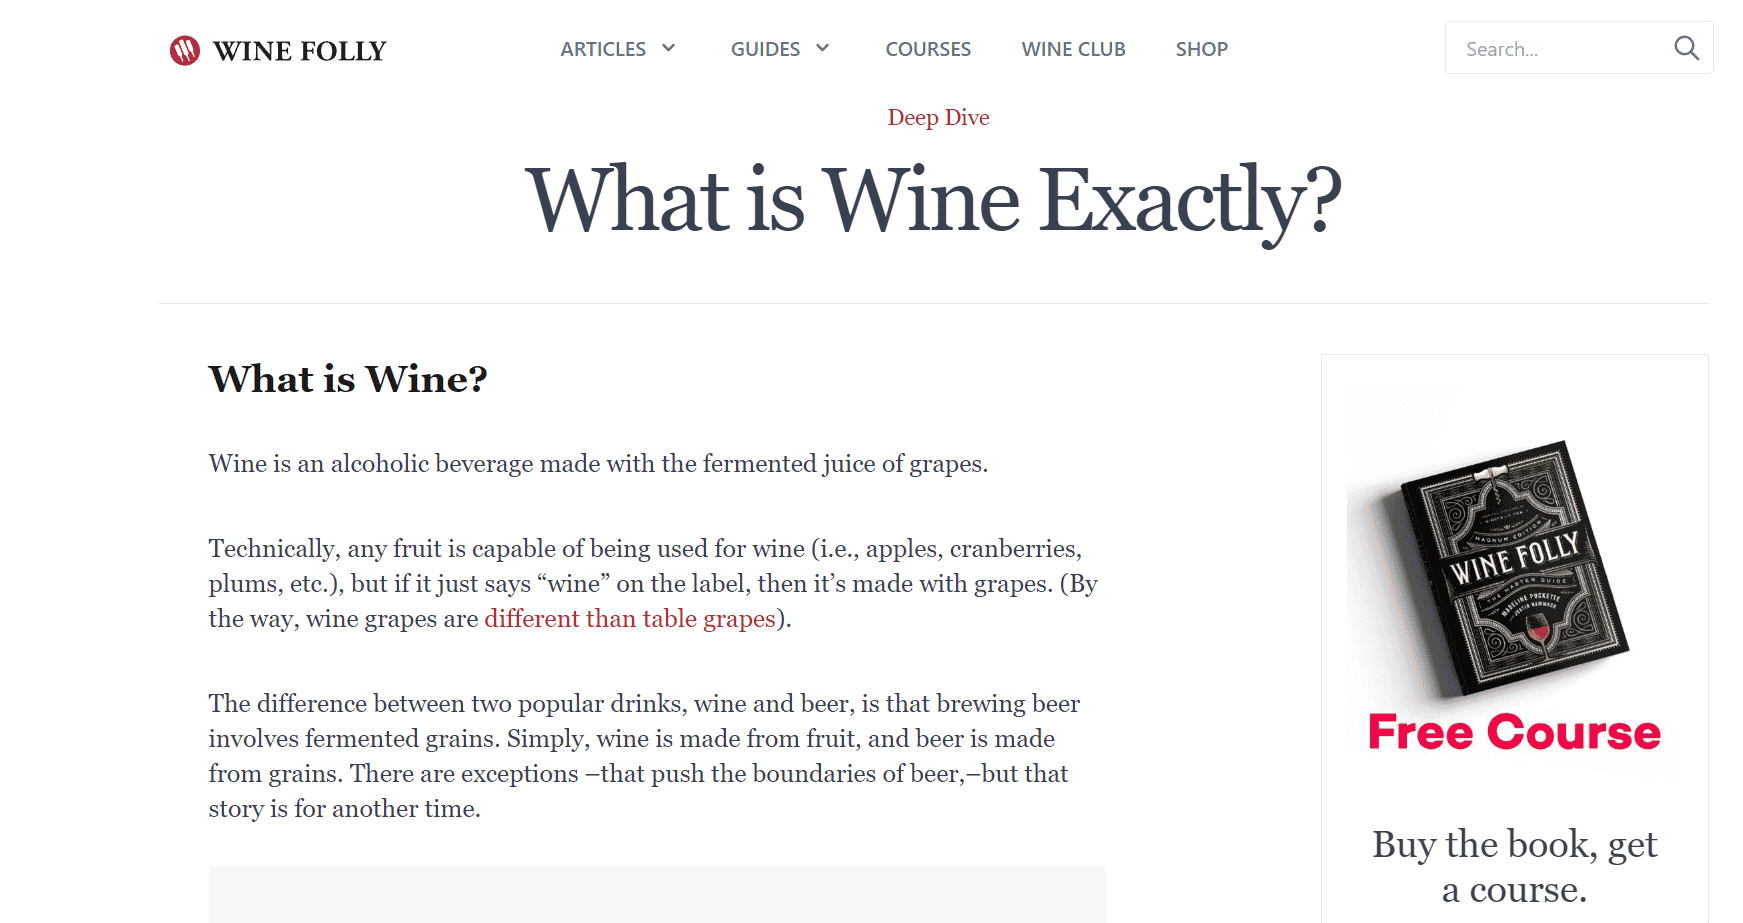1743x923 pixels.
Task: Open the Deep Dive category link
Action: (x=938, y=117)
